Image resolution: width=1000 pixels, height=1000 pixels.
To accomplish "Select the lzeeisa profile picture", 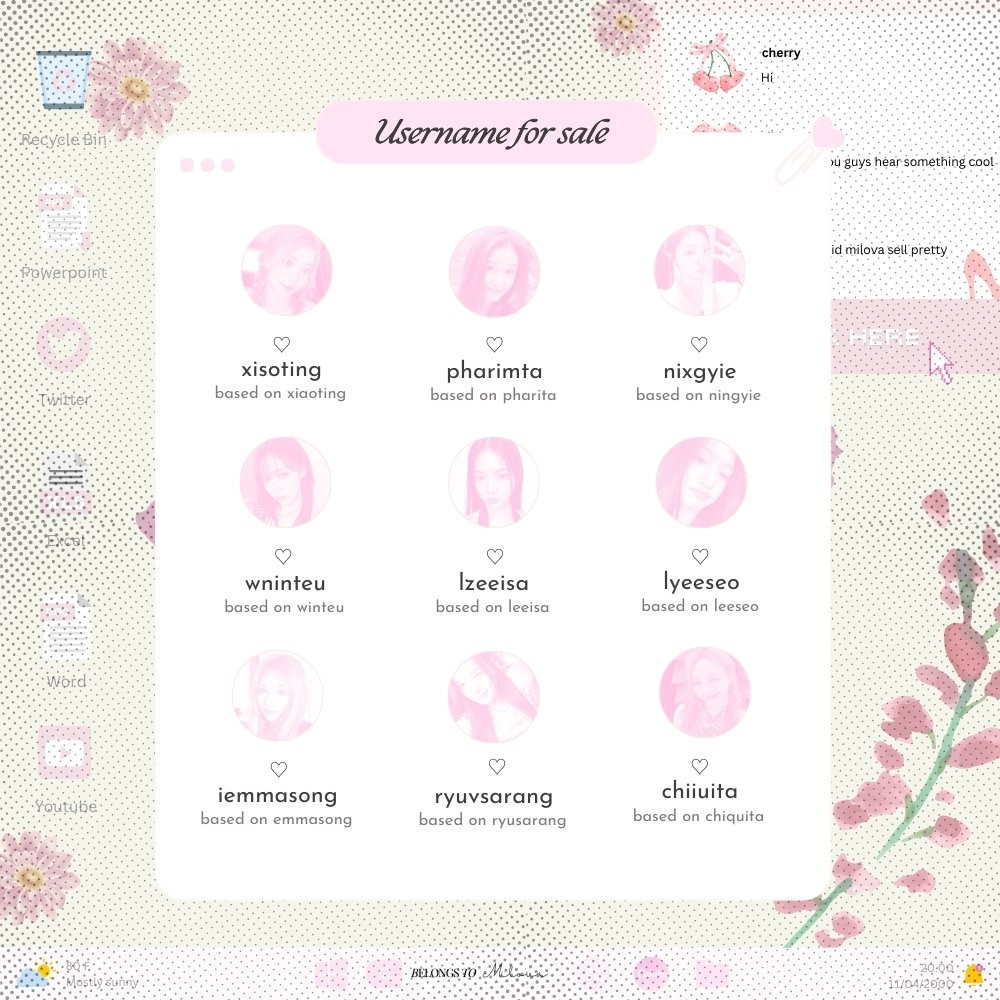I will coord(493,482).
